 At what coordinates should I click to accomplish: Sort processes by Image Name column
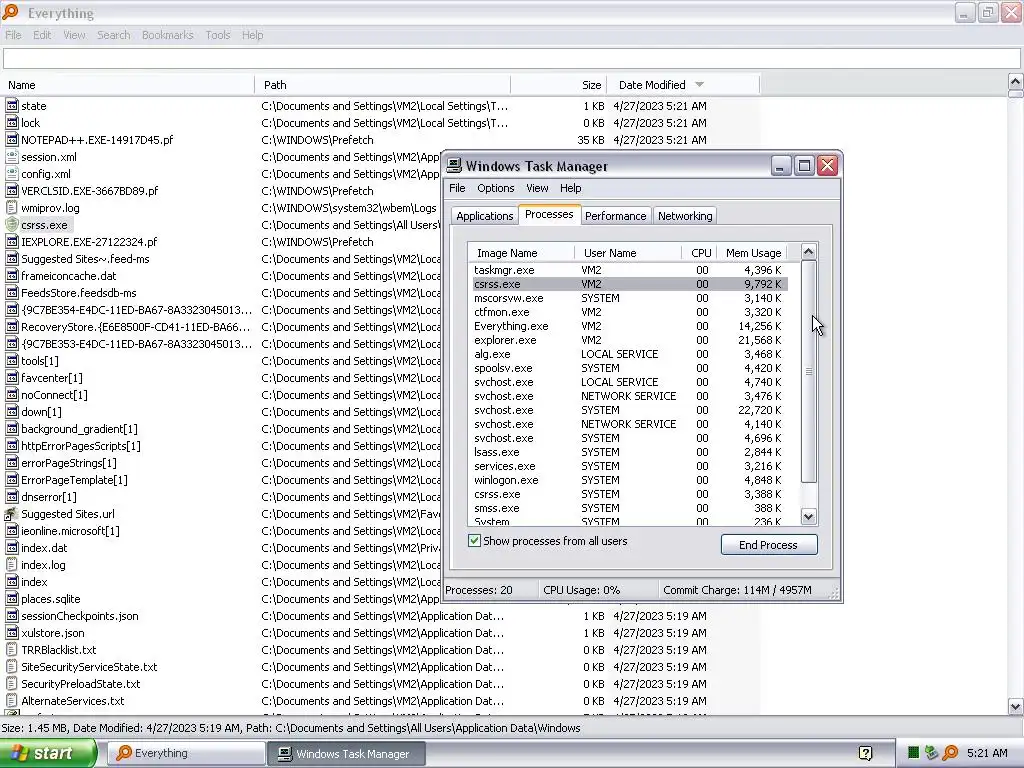coord(521,253)
